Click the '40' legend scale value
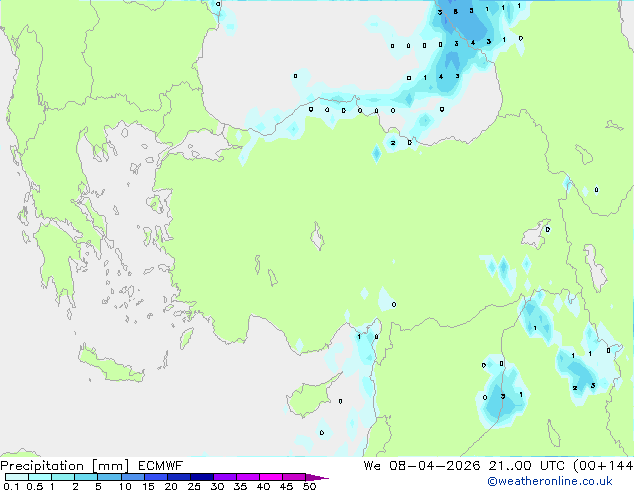Screen dimensions: 634x490 coord(263,486)
